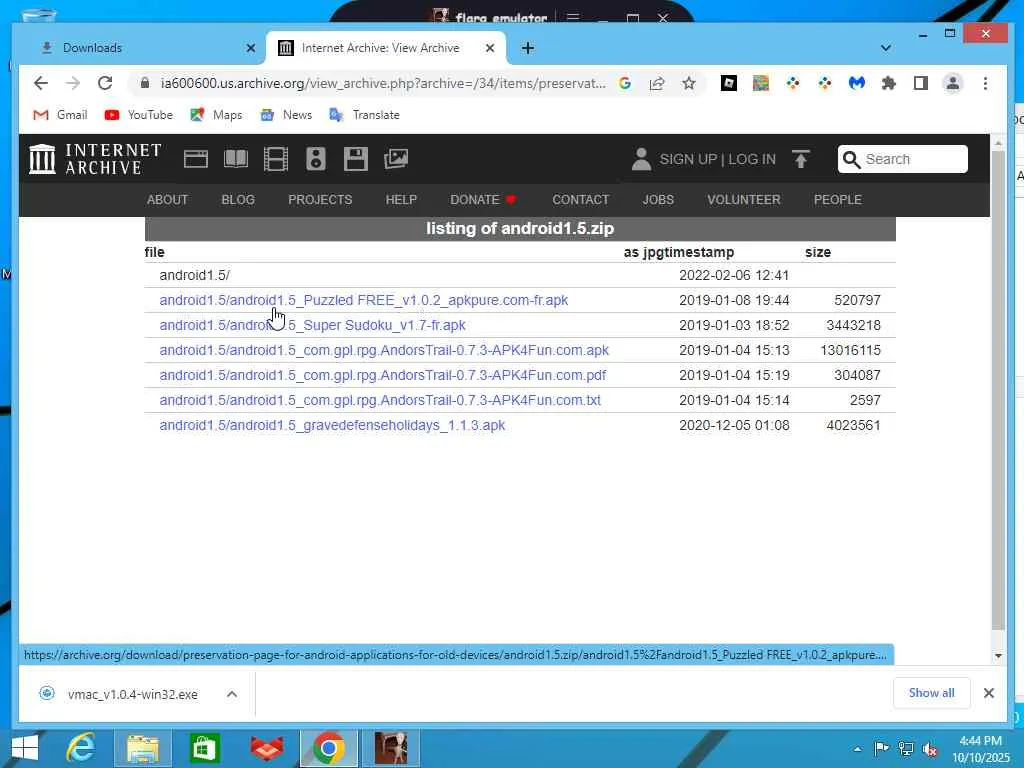
Task: Open the ABOUT menu item
Action: coord(167,200)
